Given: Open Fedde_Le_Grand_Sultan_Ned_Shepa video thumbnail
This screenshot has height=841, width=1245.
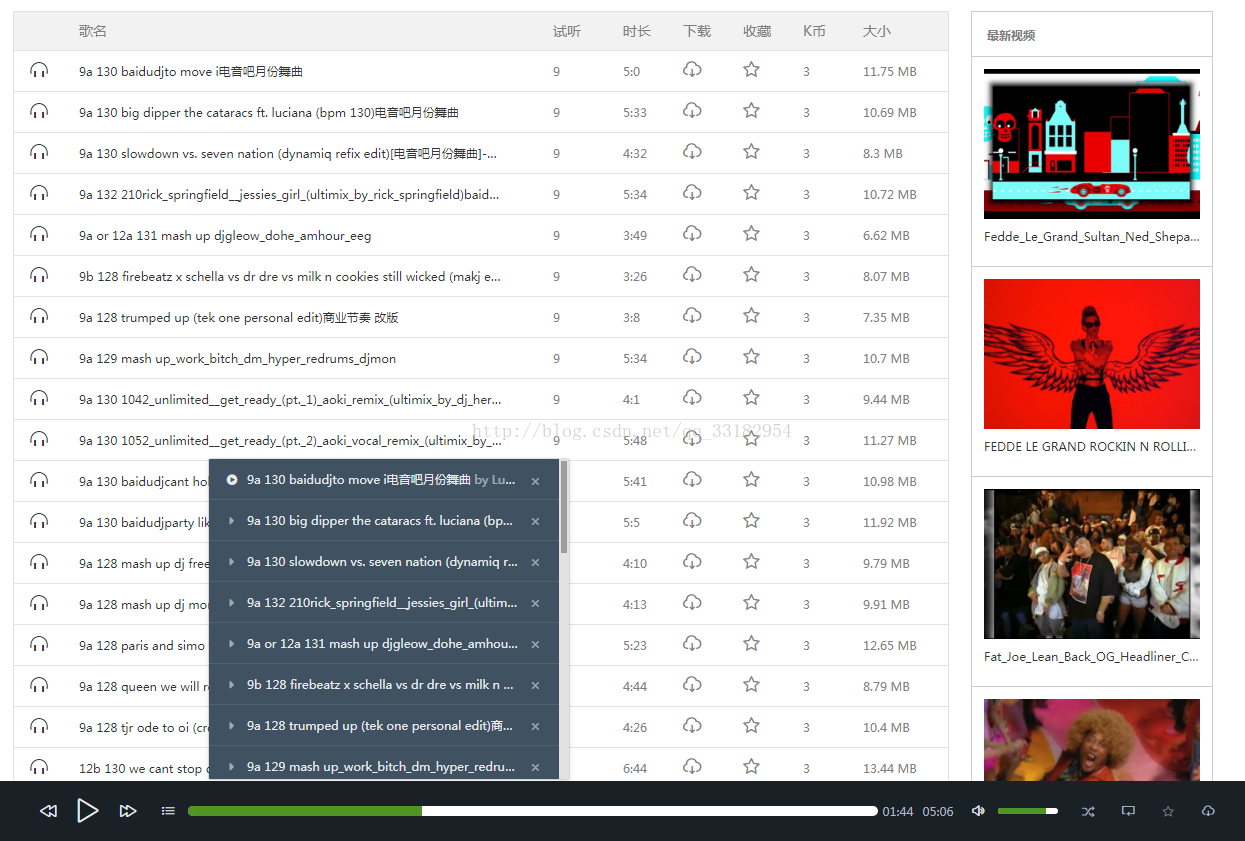Looking at the screenshot, I should coord(1092,144).
